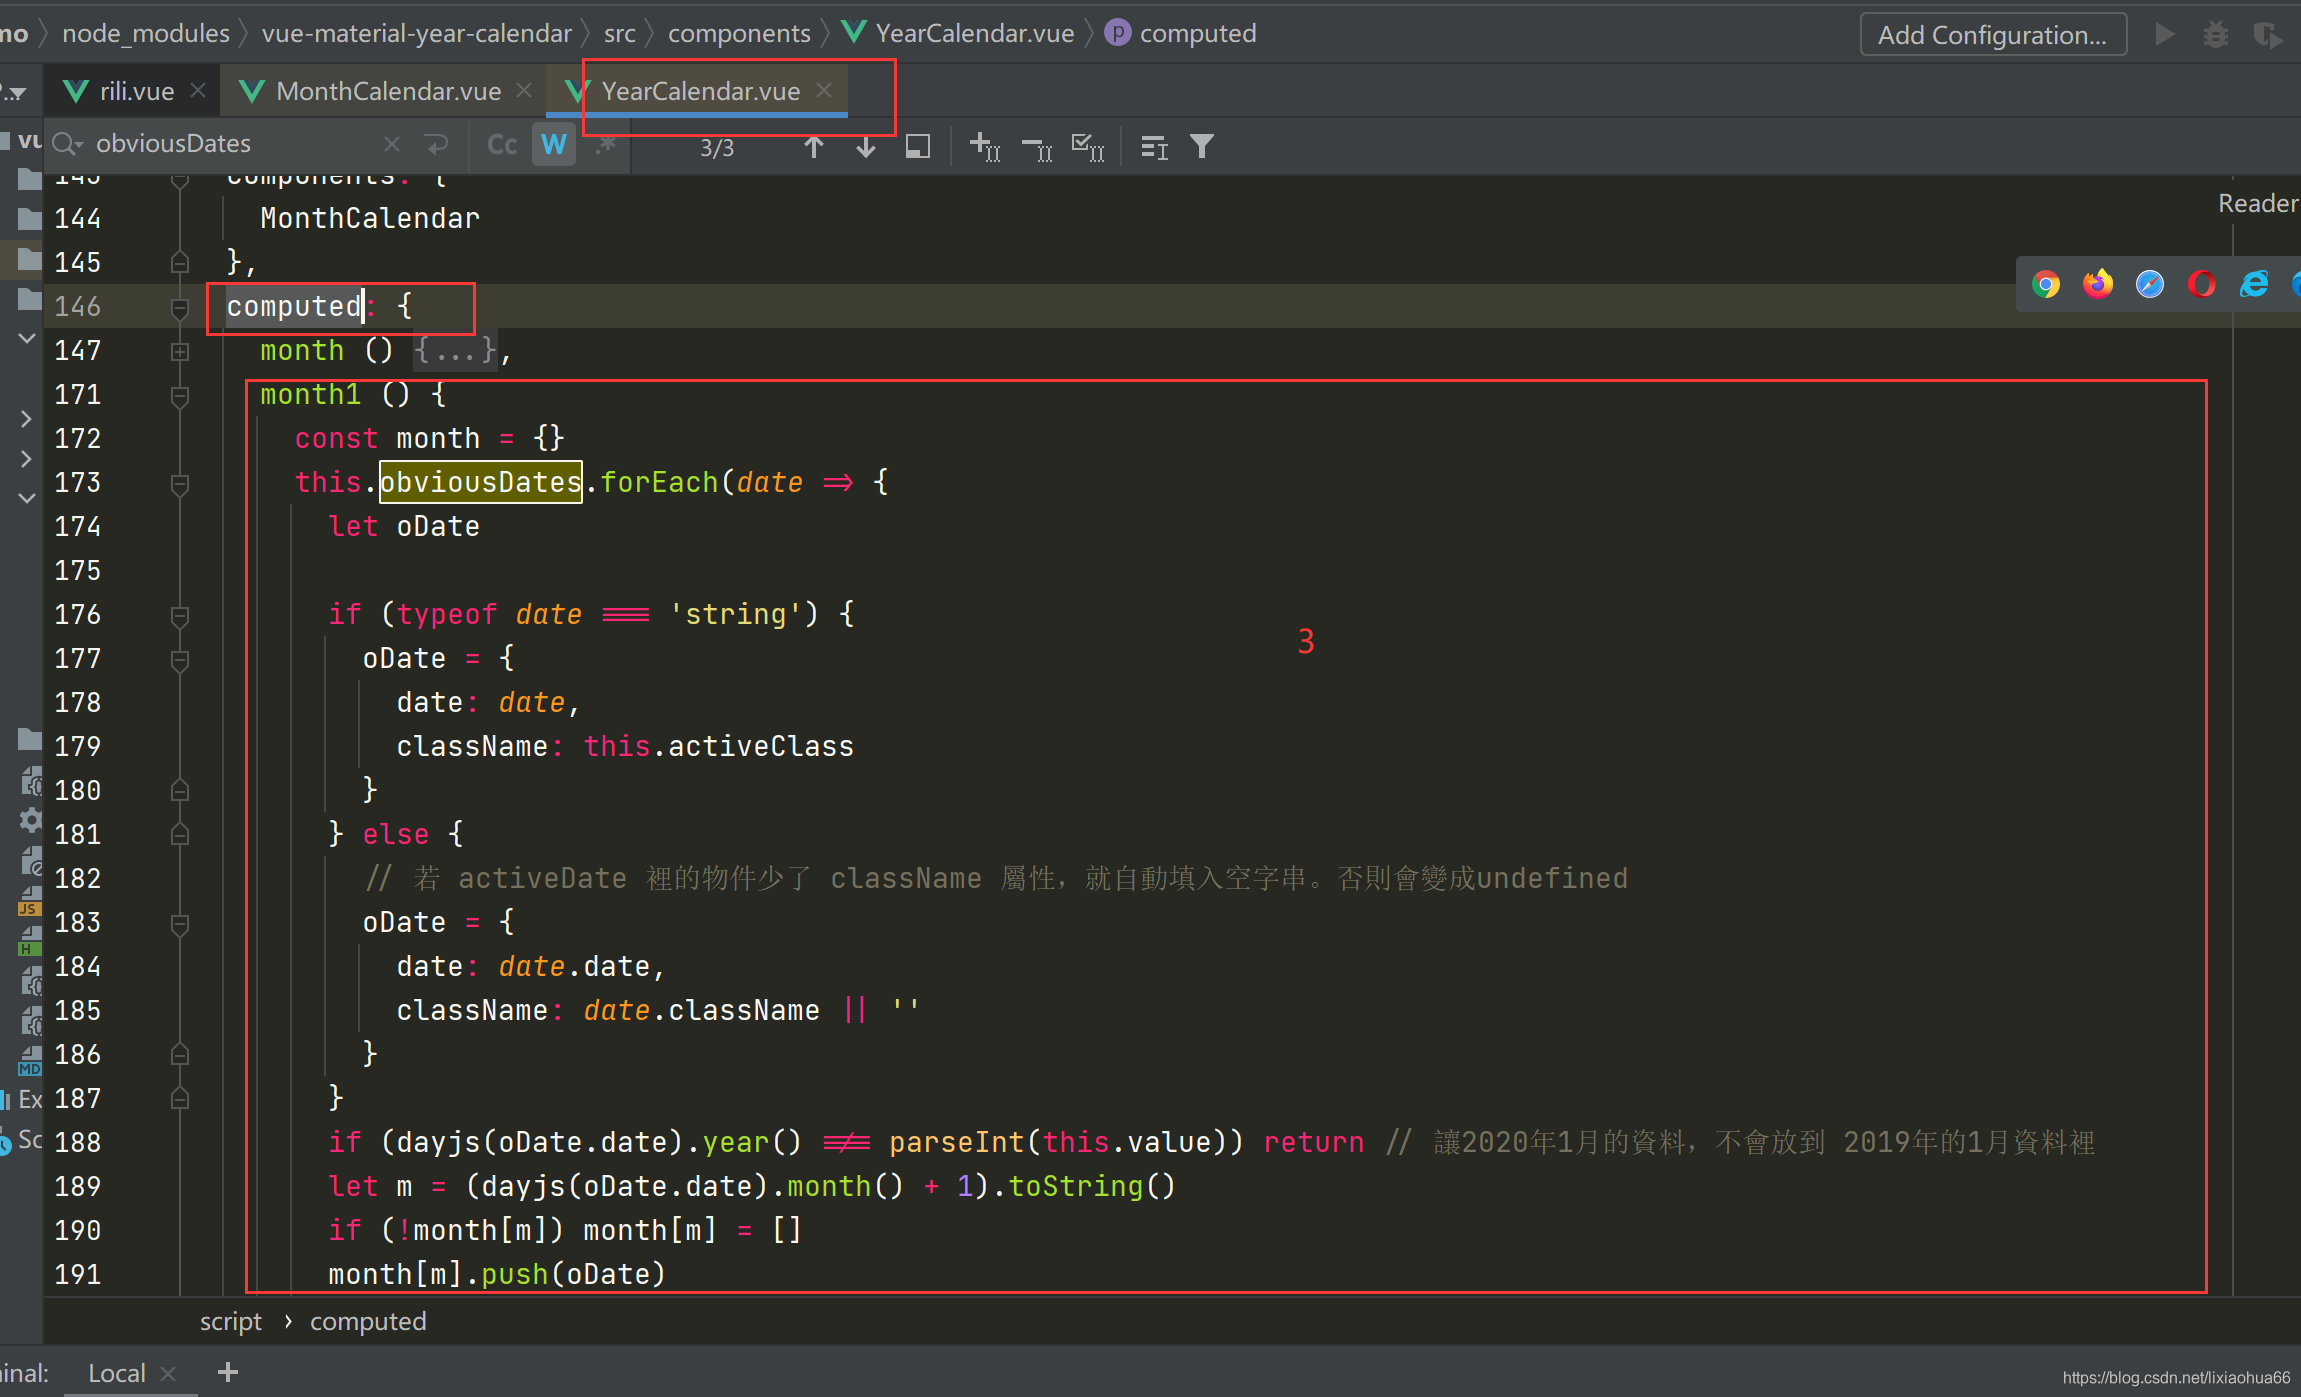Open in Firefox browser icon
This screenshot has height=1397, width=2301.
2098,285
